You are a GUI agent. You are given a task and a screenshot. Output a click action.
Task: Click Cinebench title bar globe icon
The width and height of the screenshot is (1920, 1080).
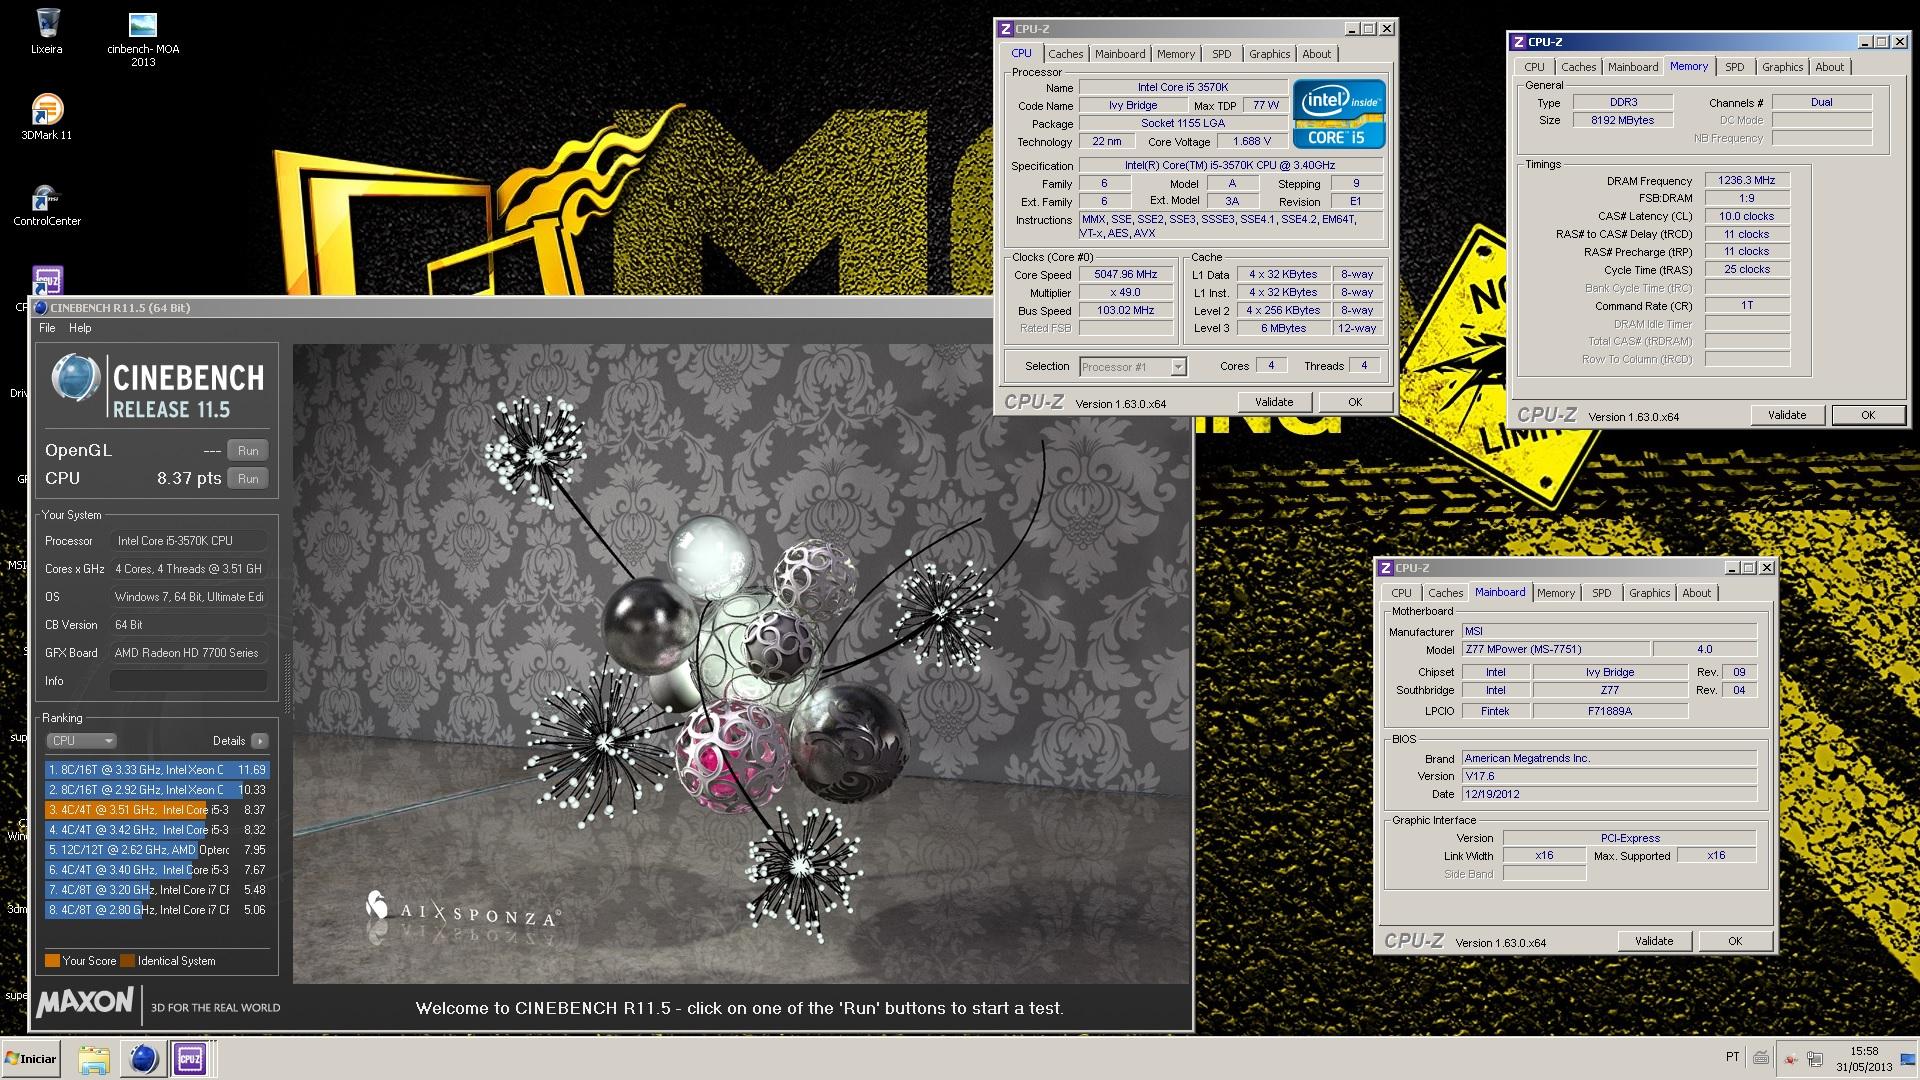pyautogui.click(x=41, y=308)
